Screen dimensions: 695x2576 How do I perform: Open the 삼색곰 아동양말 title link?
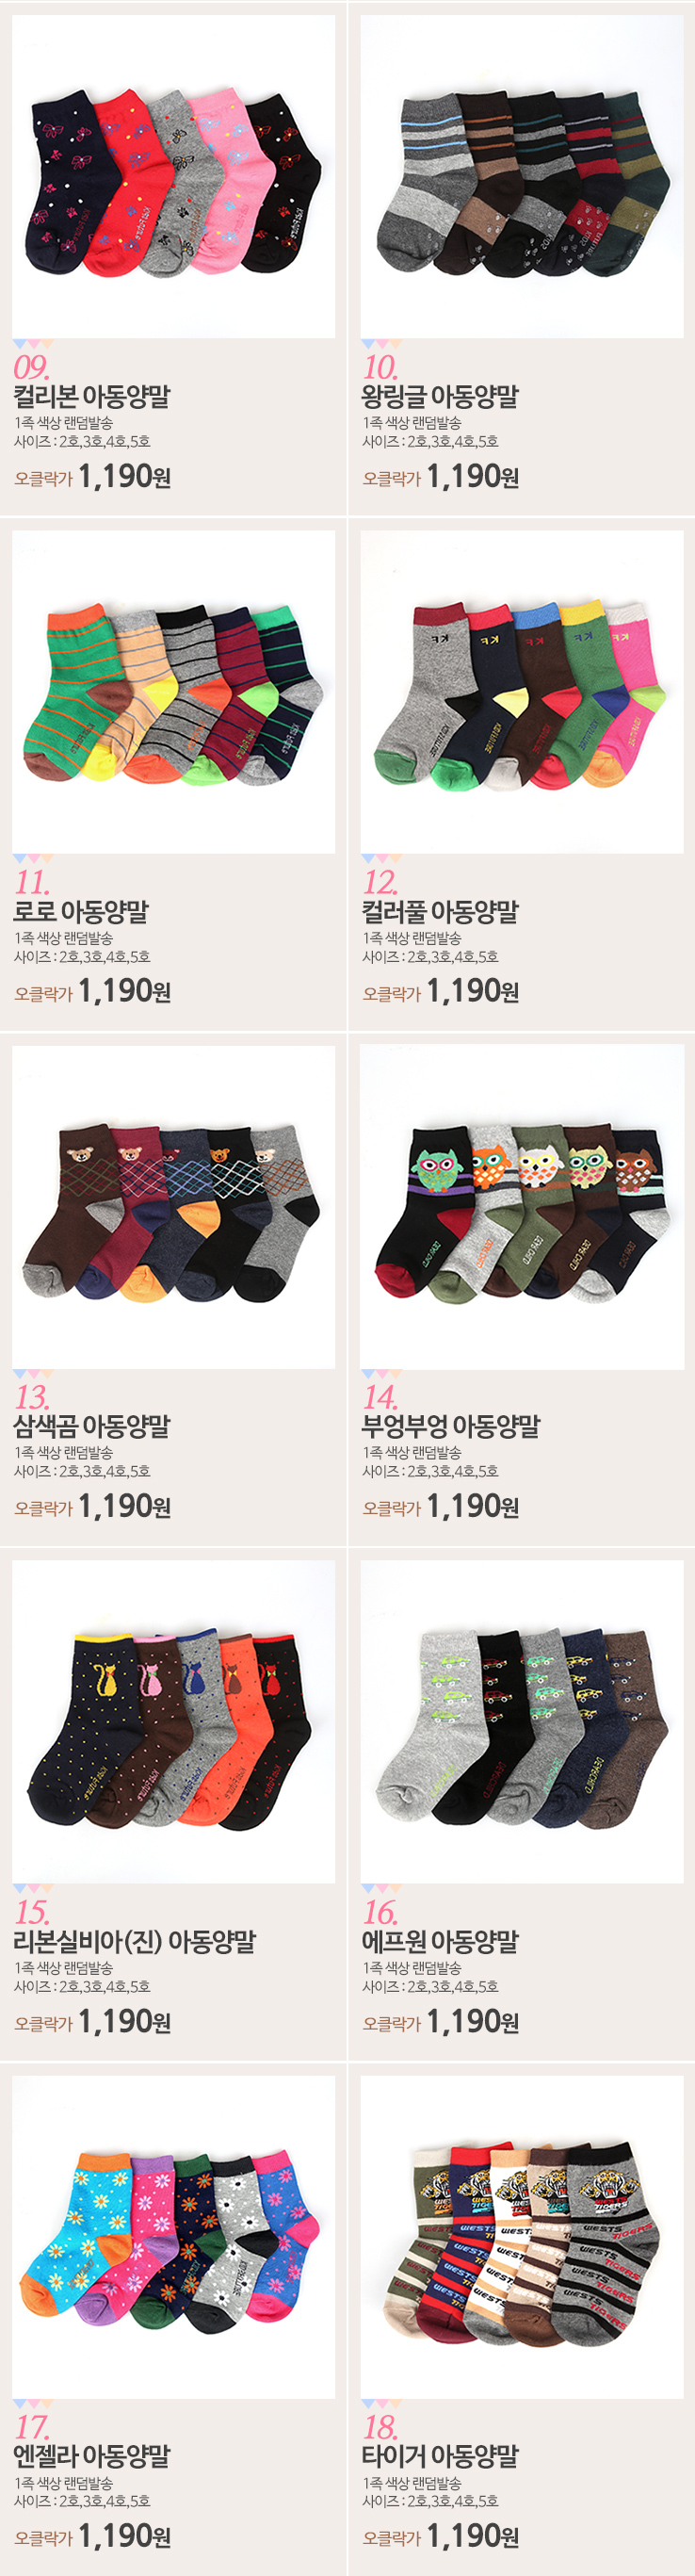(92, 1426)
